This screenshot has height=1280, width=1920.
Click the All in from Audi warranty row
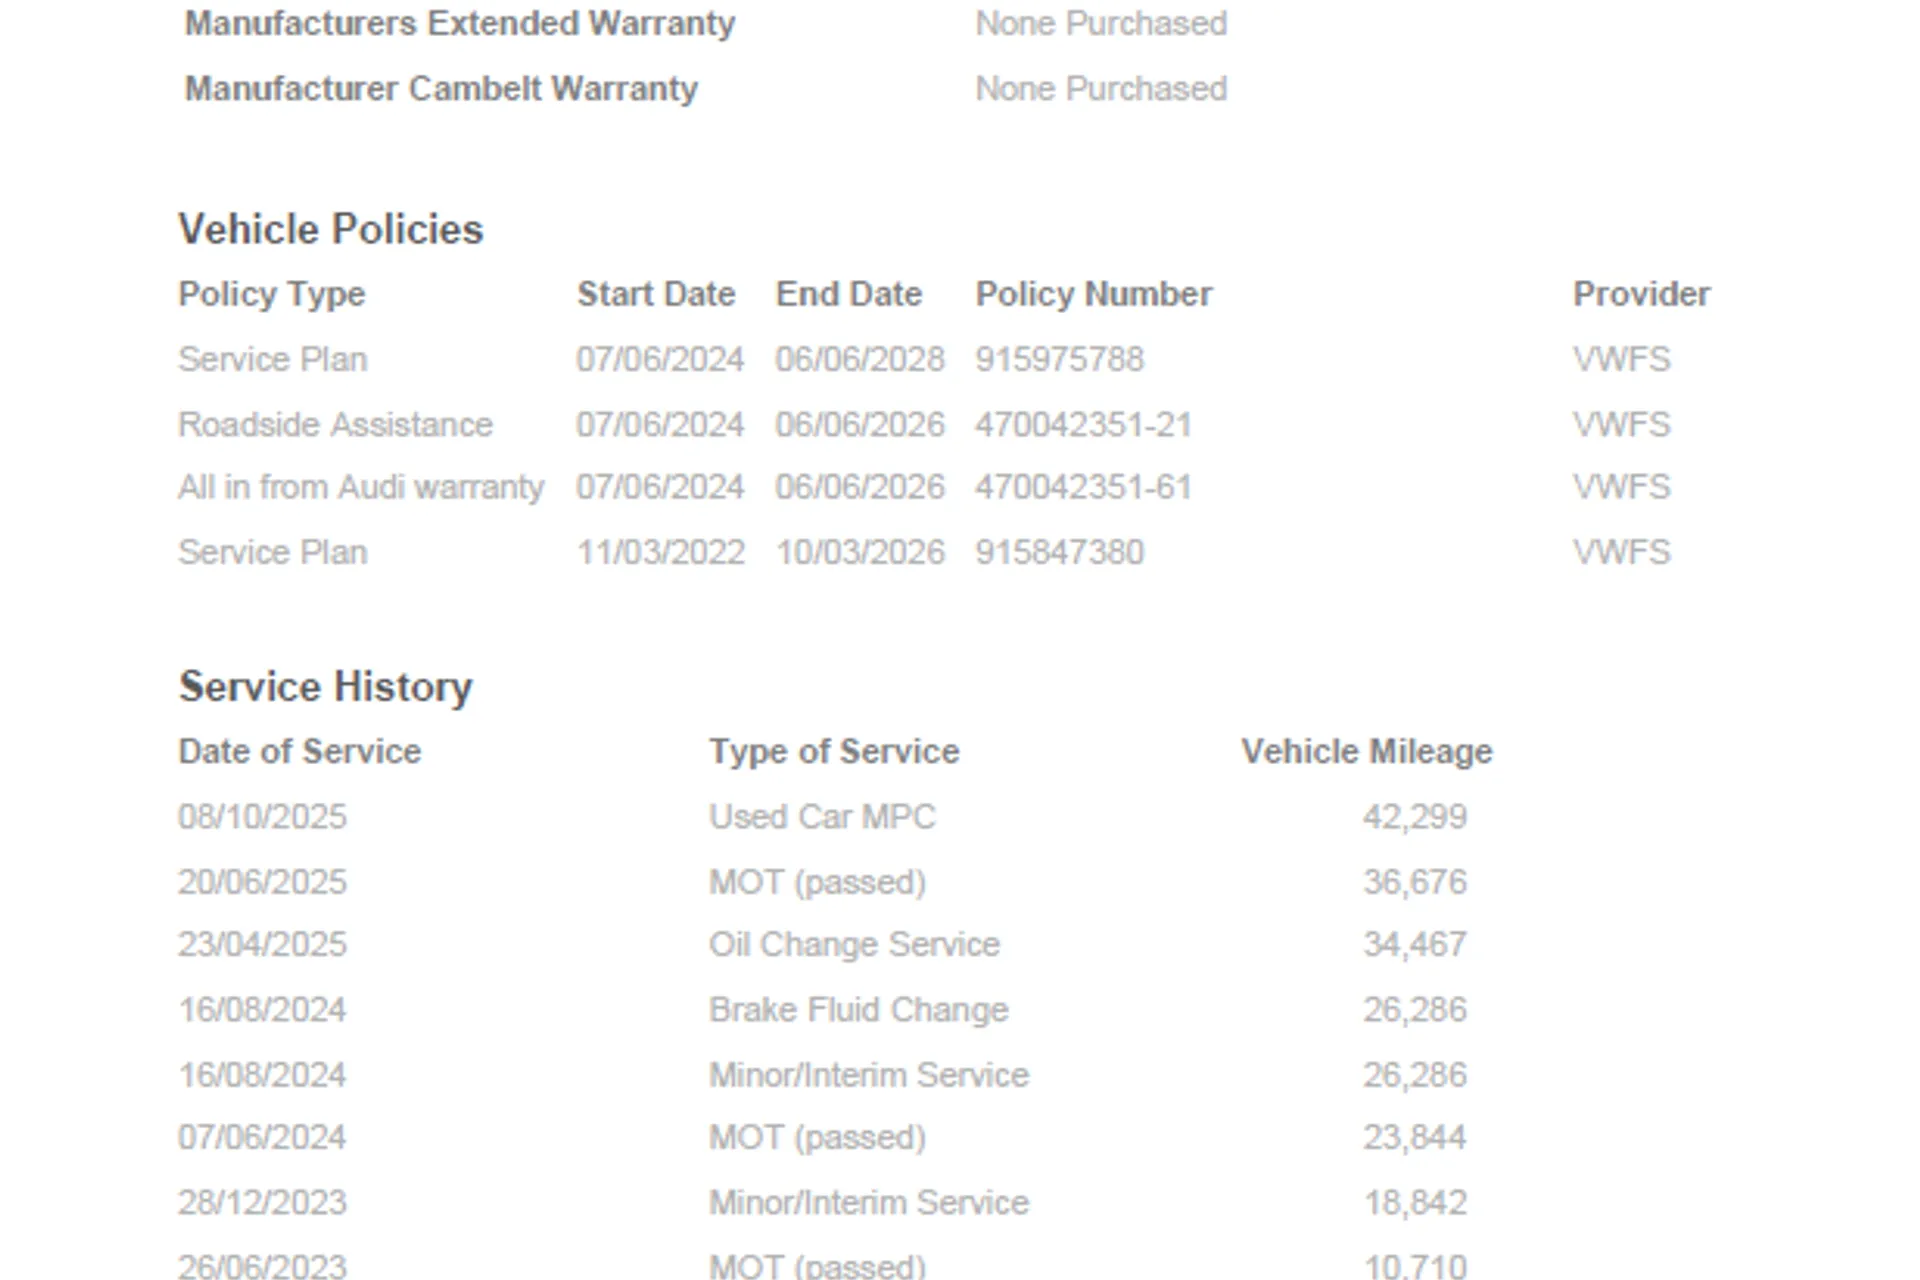point(361,487)
